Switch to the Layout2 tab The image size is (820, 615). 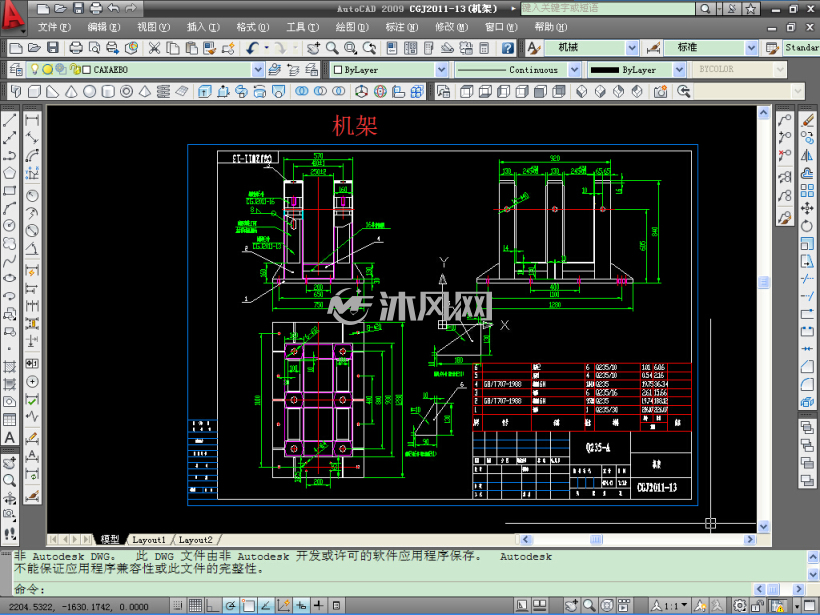click(195, 540)
